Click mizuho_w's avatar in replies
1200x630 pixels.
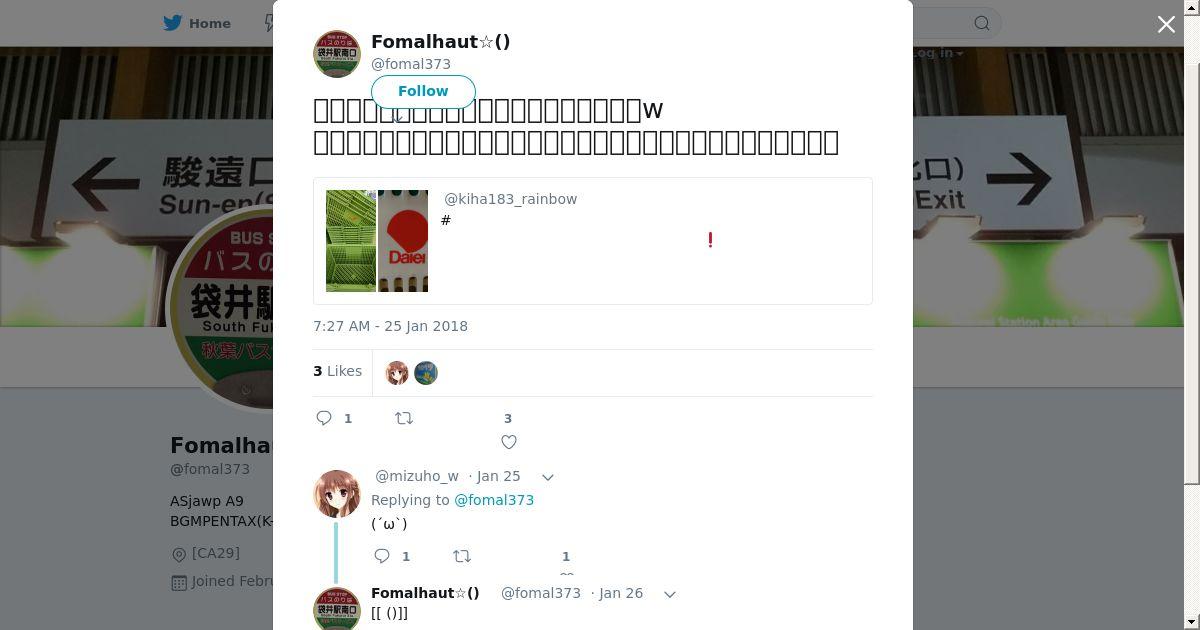click(x=337, y=494)
